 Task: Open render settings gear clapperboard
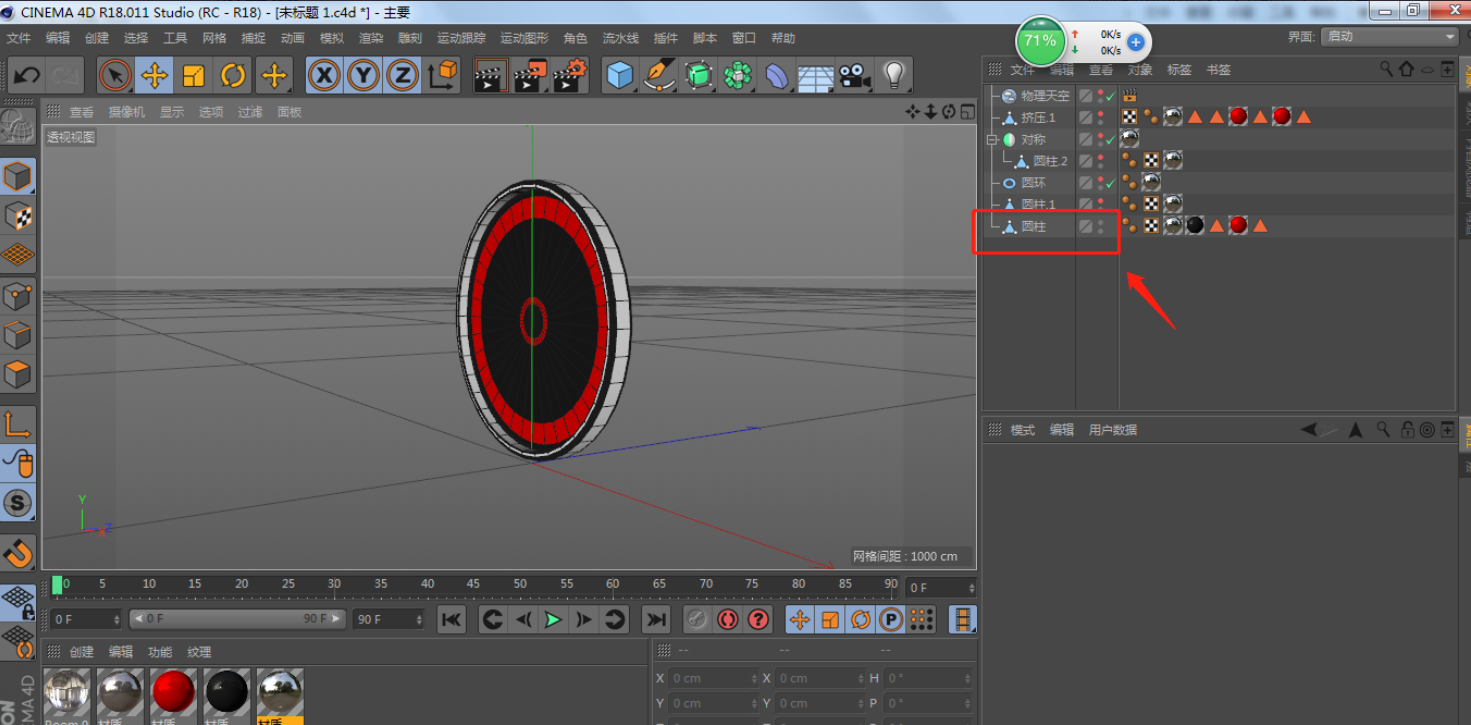(570, 75)
